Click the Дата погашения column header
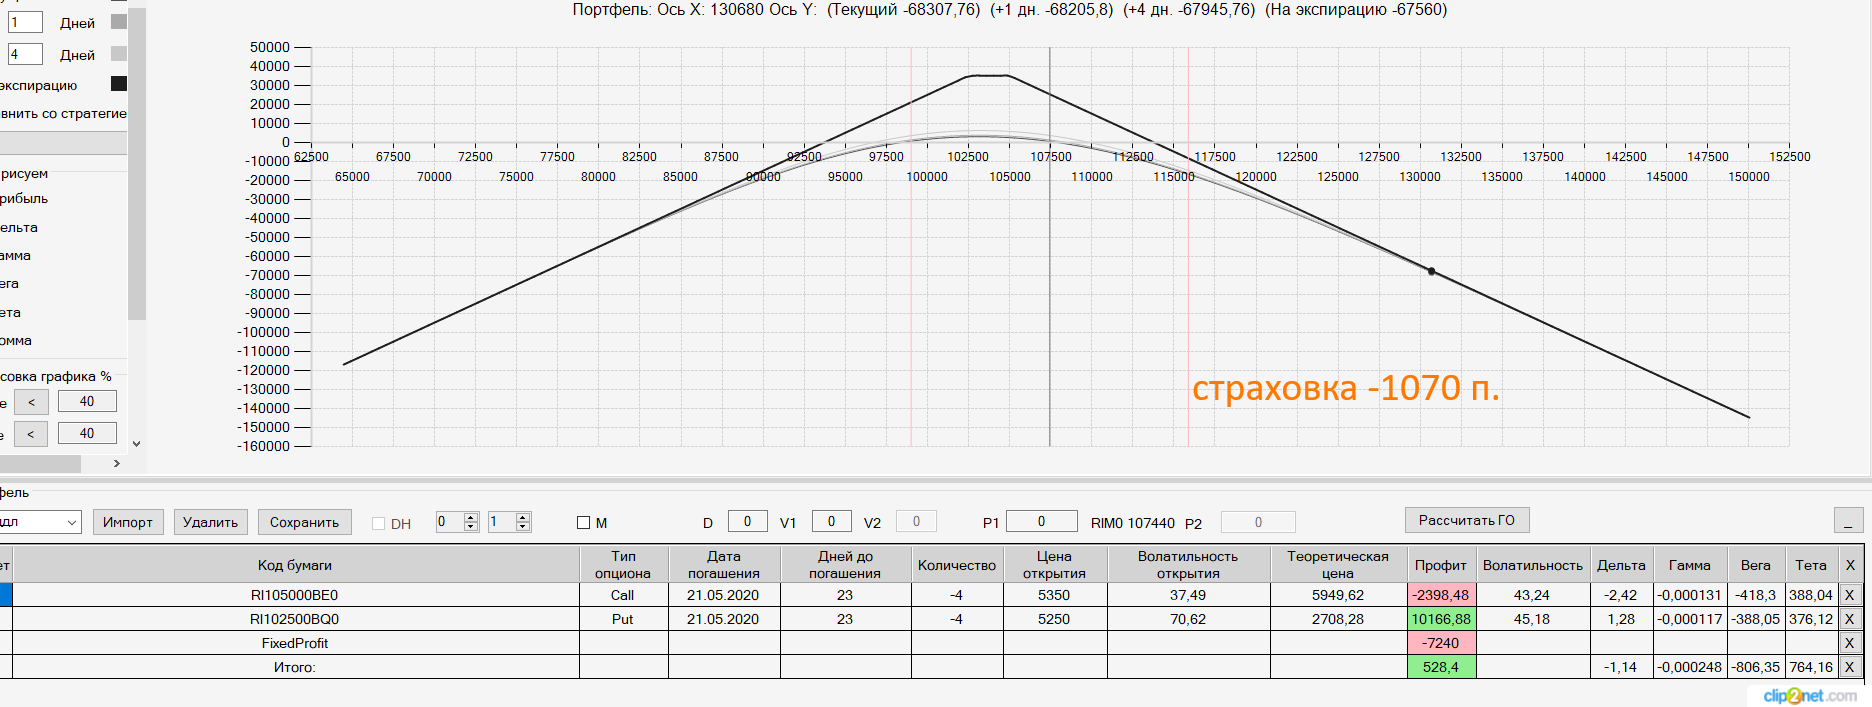 pos(724,565)
